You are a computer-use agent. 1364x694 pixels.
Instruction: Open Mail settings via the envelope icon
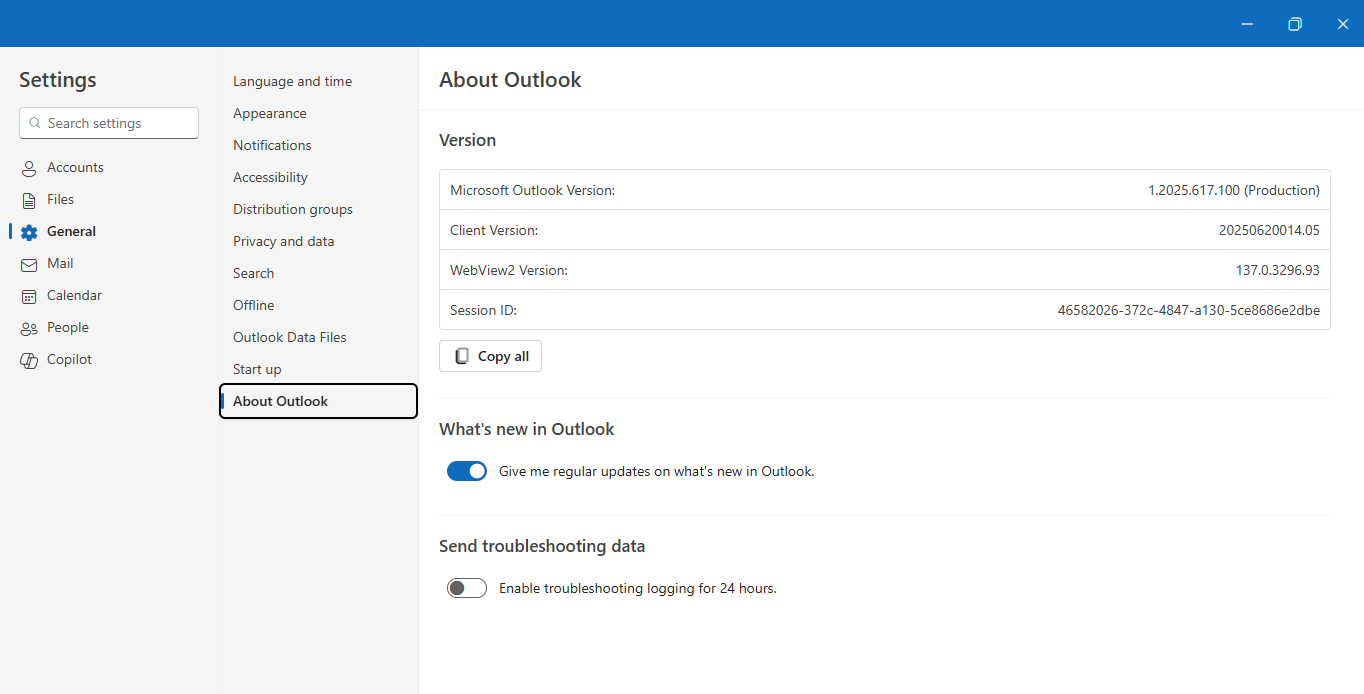click(x=28, y=263)
